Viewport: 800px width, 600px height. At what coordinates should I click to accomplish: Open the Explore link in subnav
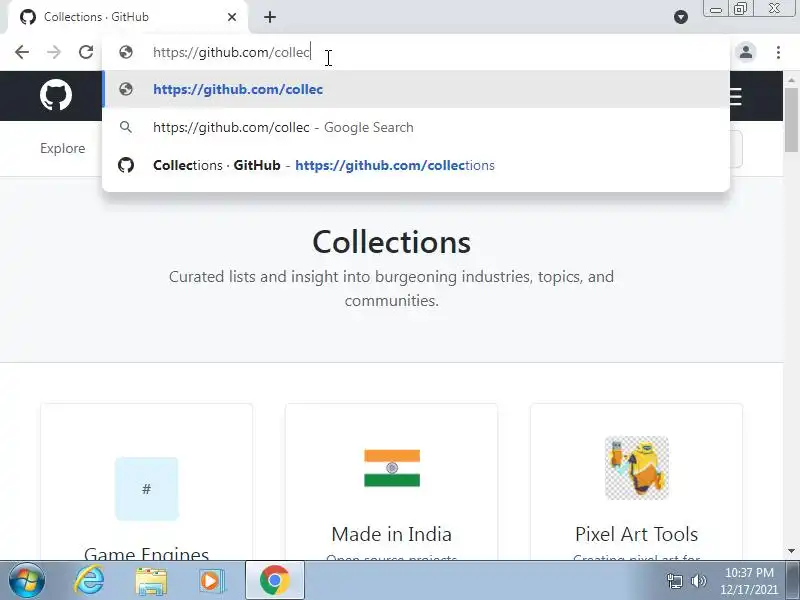63,148
